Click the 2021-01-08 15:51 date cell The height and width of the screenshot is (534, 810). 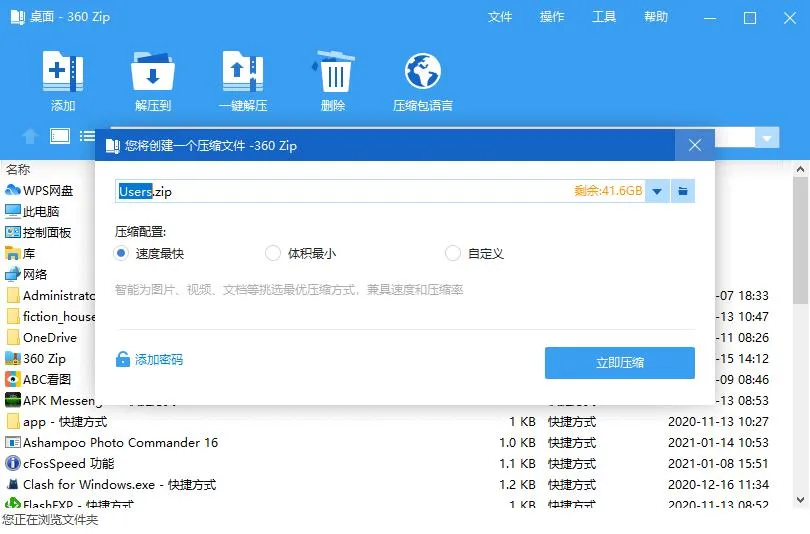point(718,463)
